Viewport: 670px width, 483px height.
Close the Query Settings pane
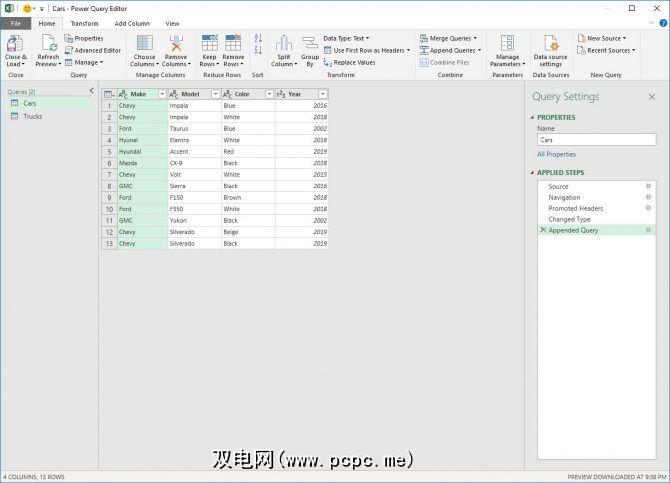pyautogui.click(x=652, y=97)
